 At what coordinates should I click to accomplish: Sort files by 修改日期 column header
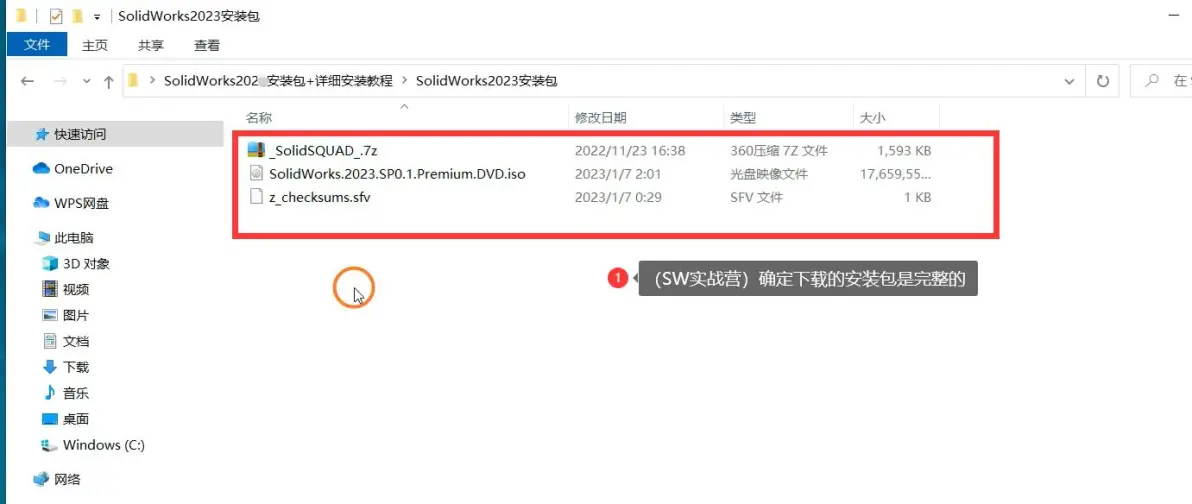coord(601,118)
